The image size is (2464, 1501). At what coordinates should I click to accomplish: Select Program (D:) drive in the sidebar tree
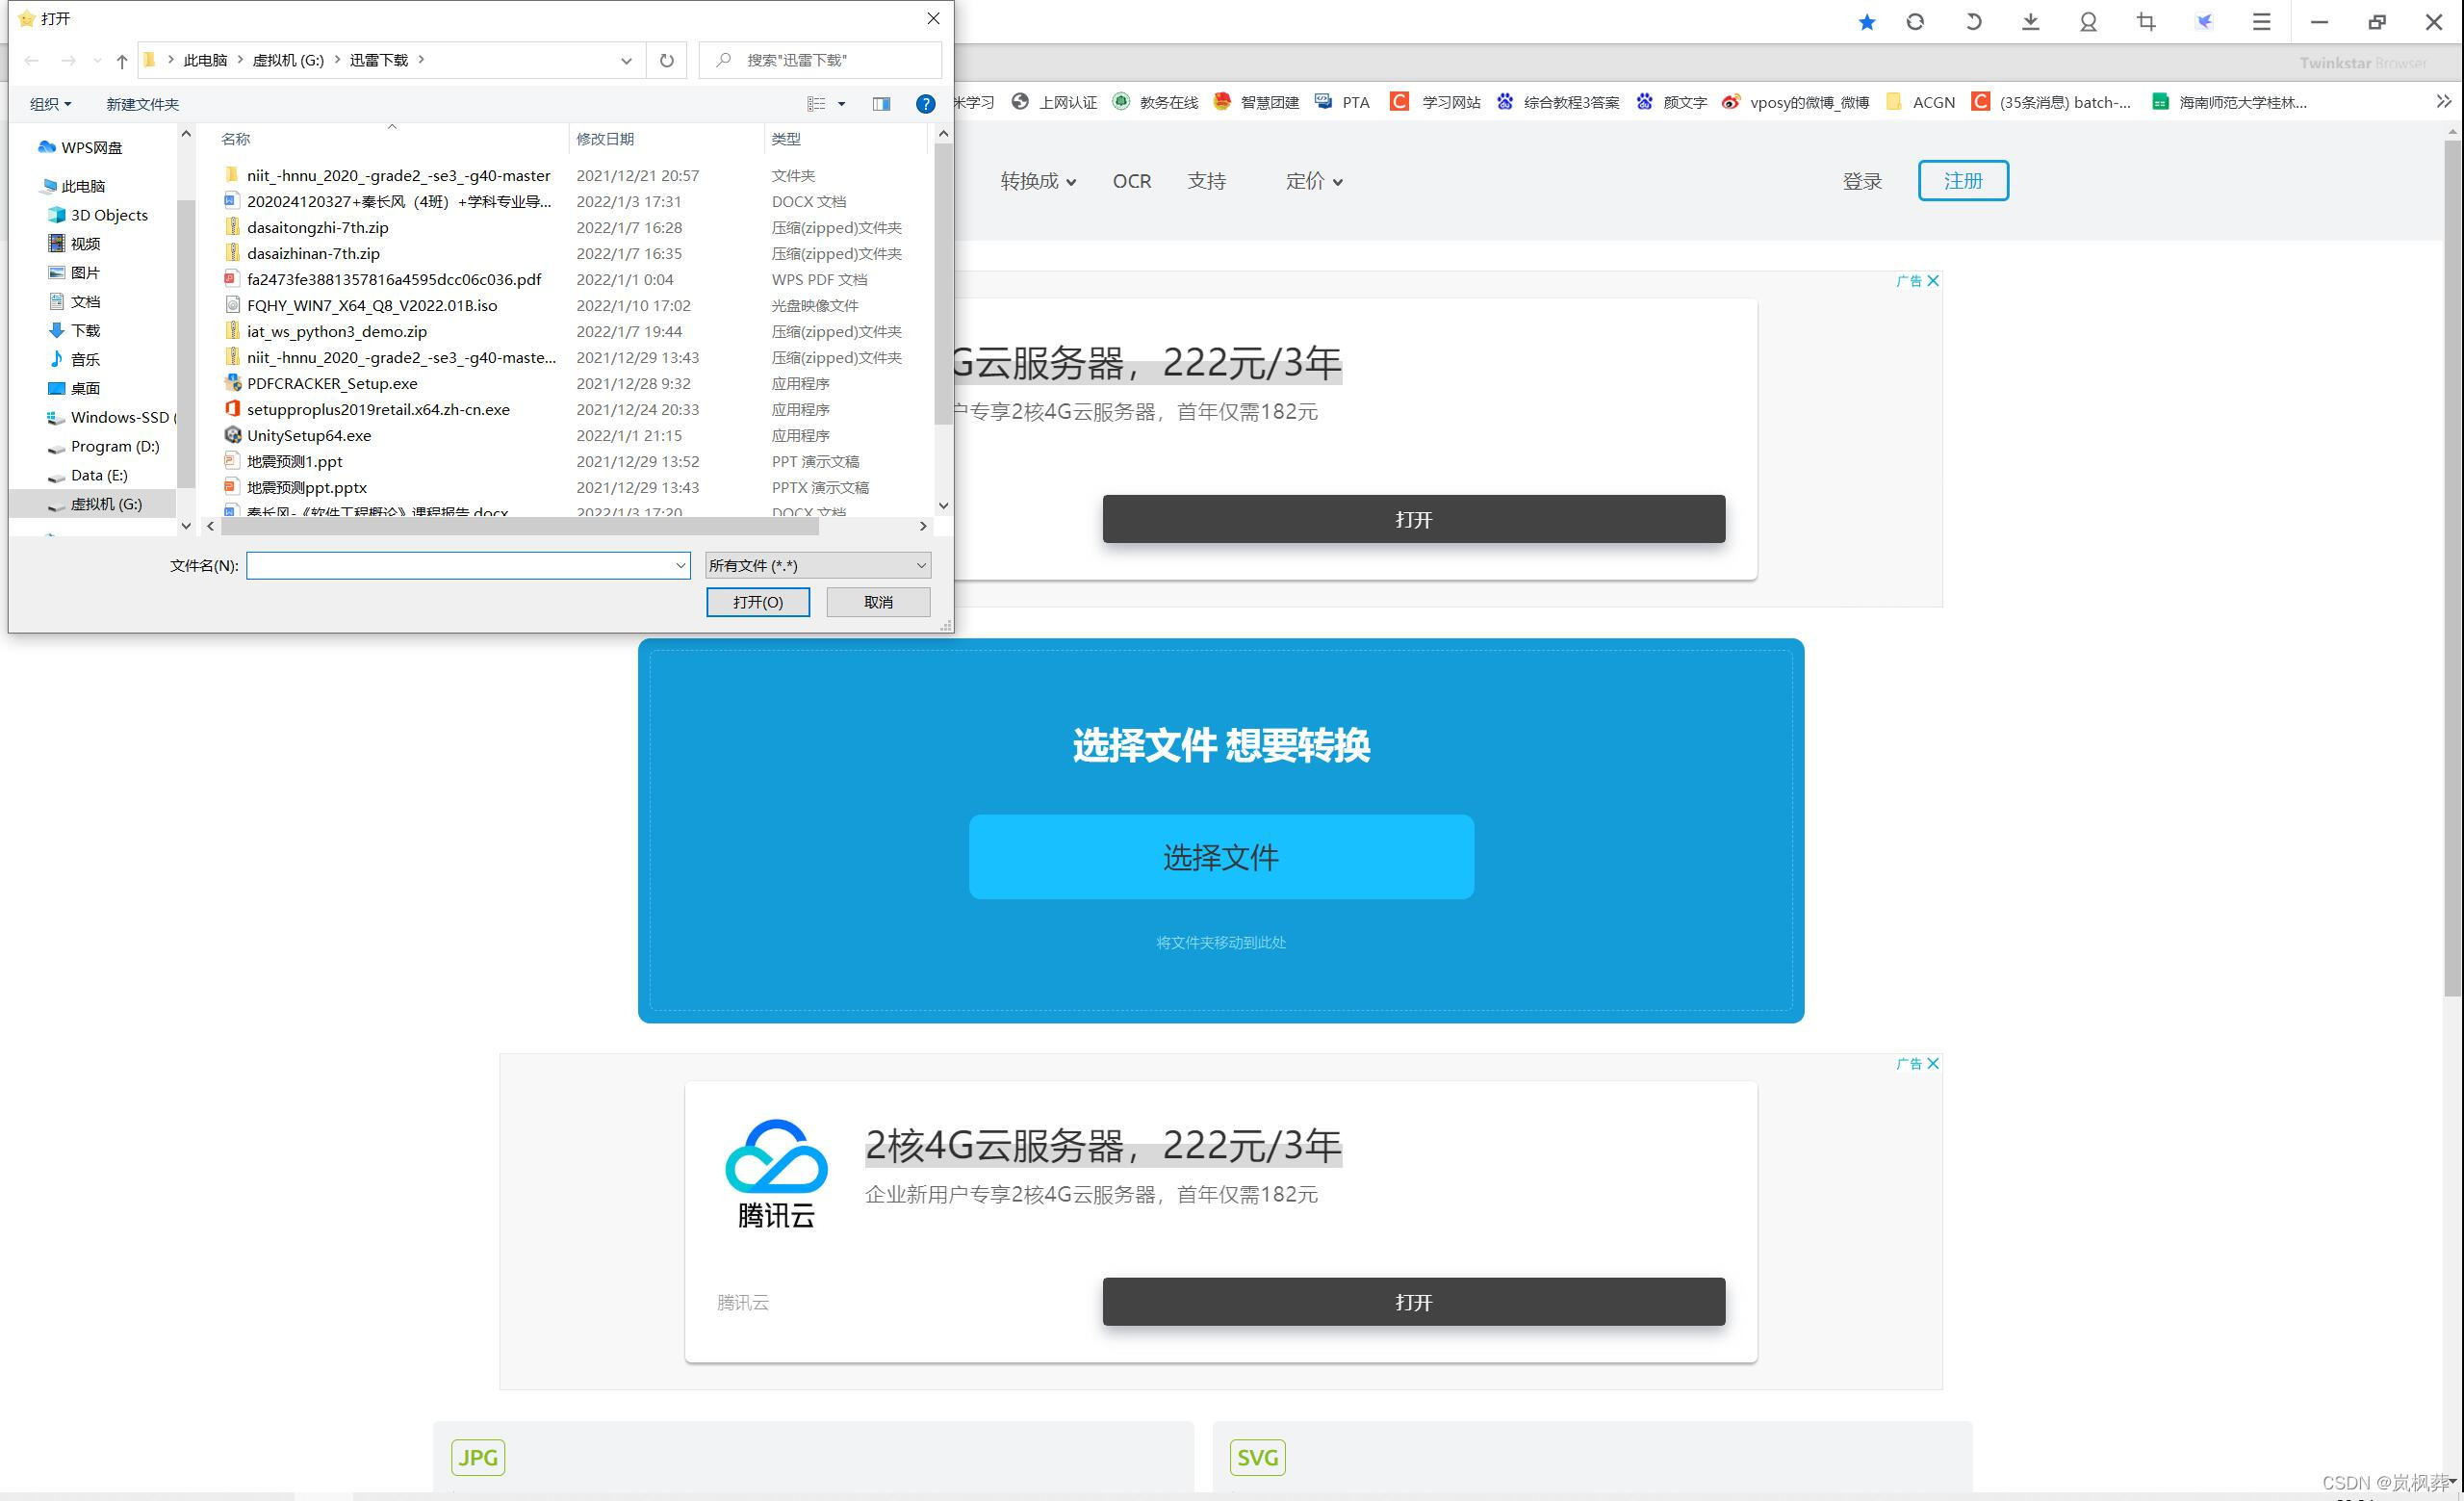point(115,446)
